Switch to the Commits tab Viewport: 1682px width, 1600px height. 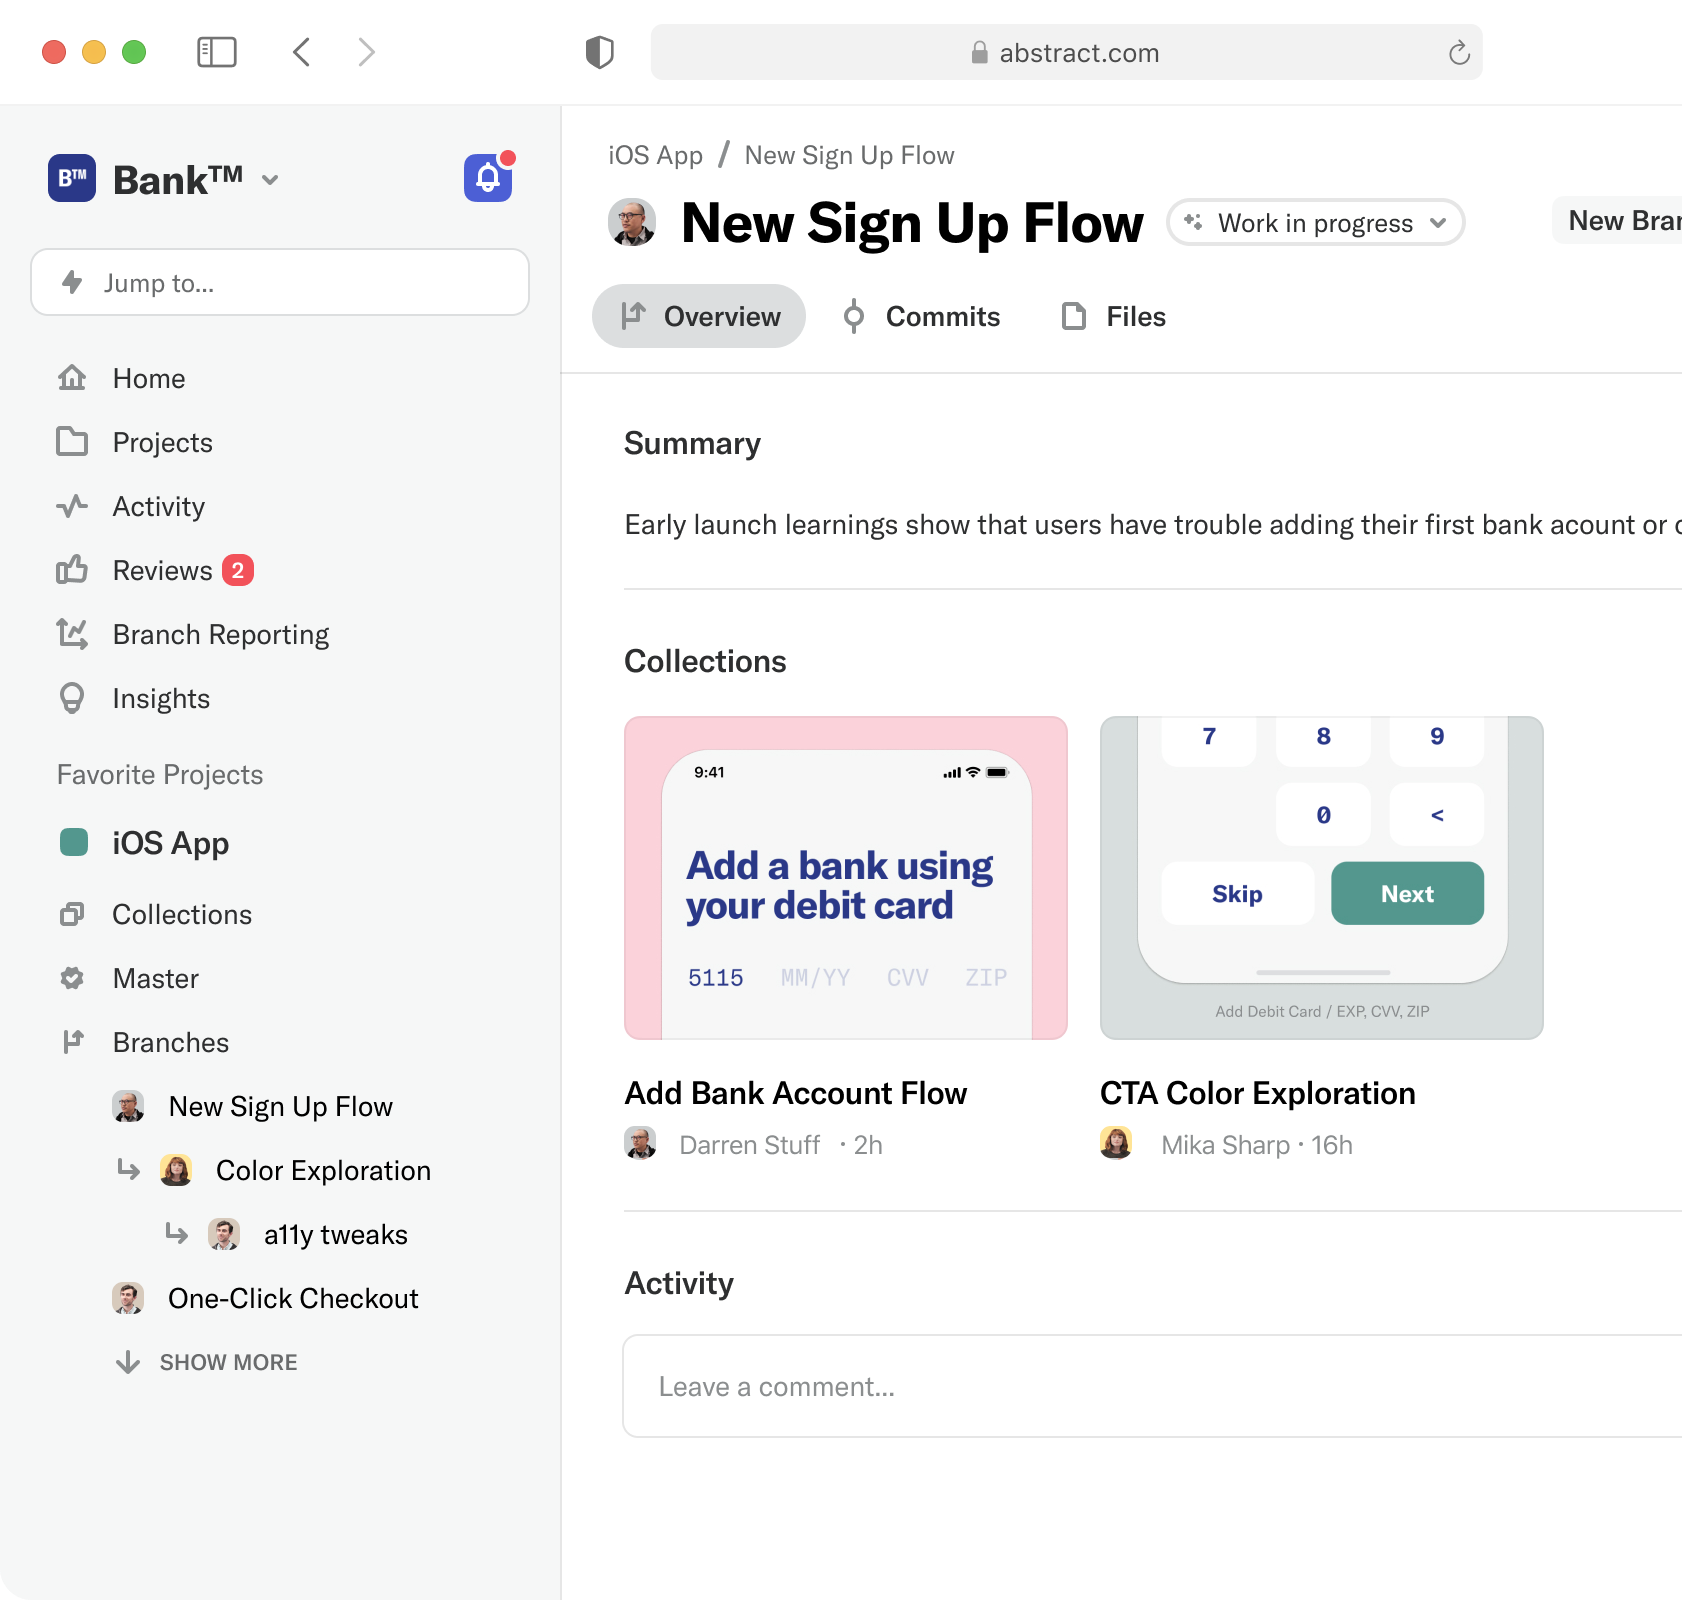point(922,316)
